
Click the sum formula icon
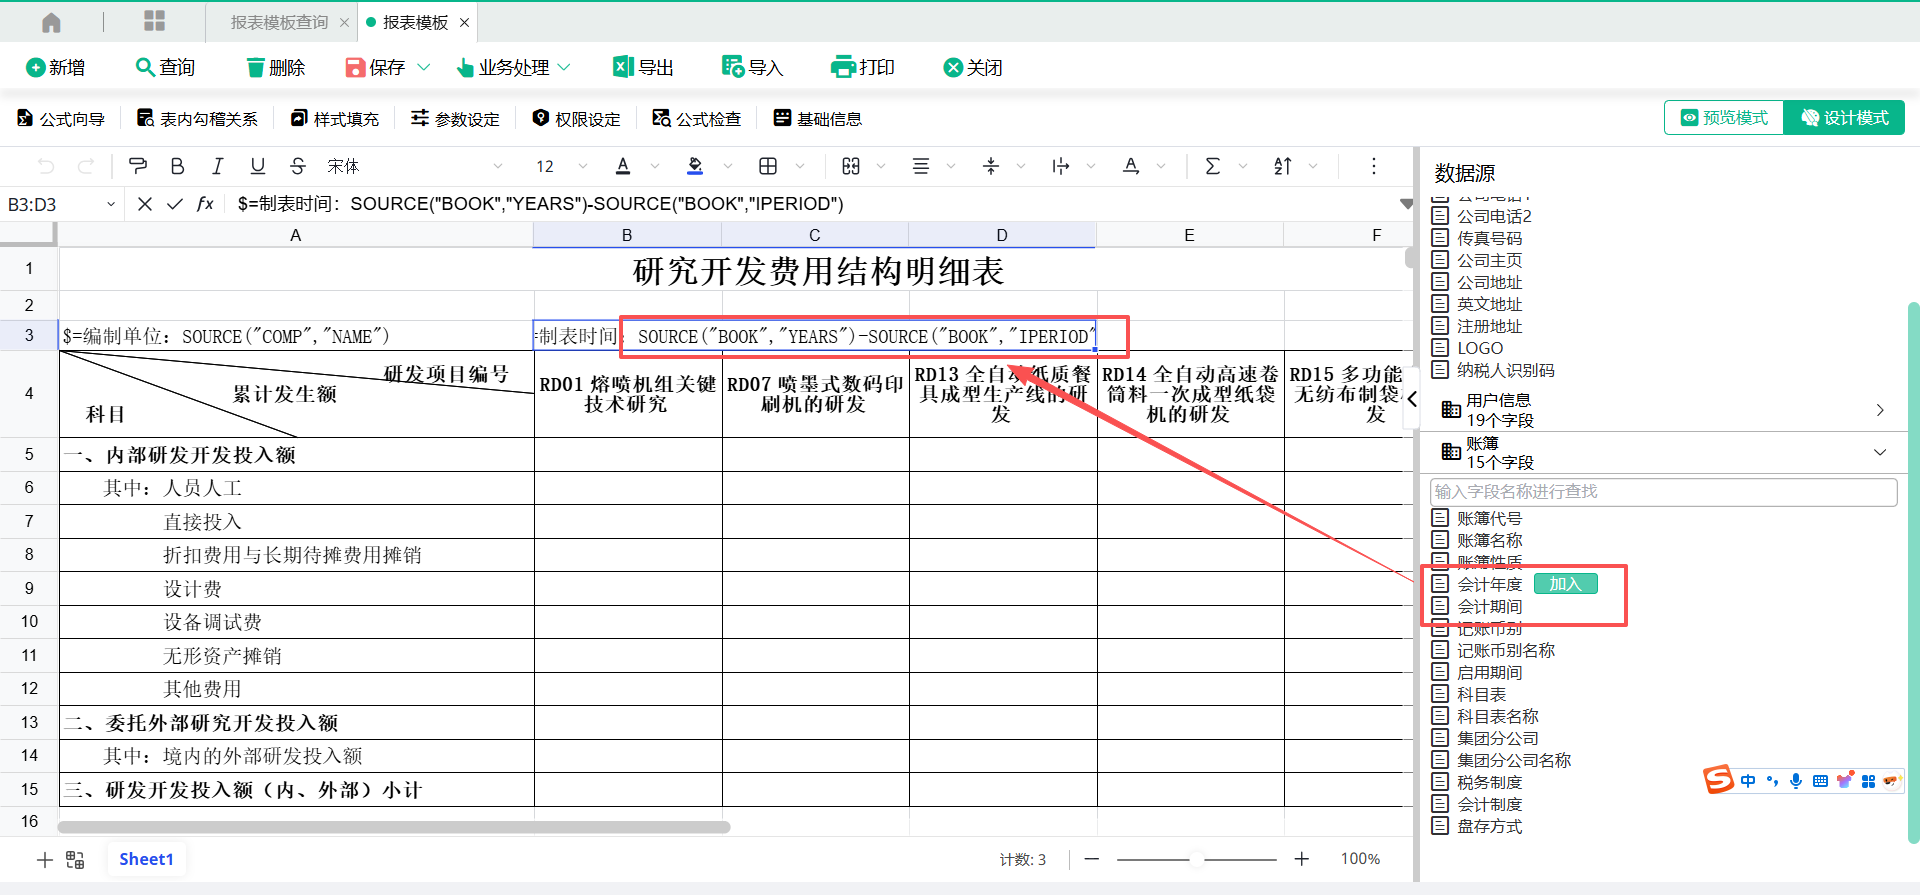click(1212, 166)
